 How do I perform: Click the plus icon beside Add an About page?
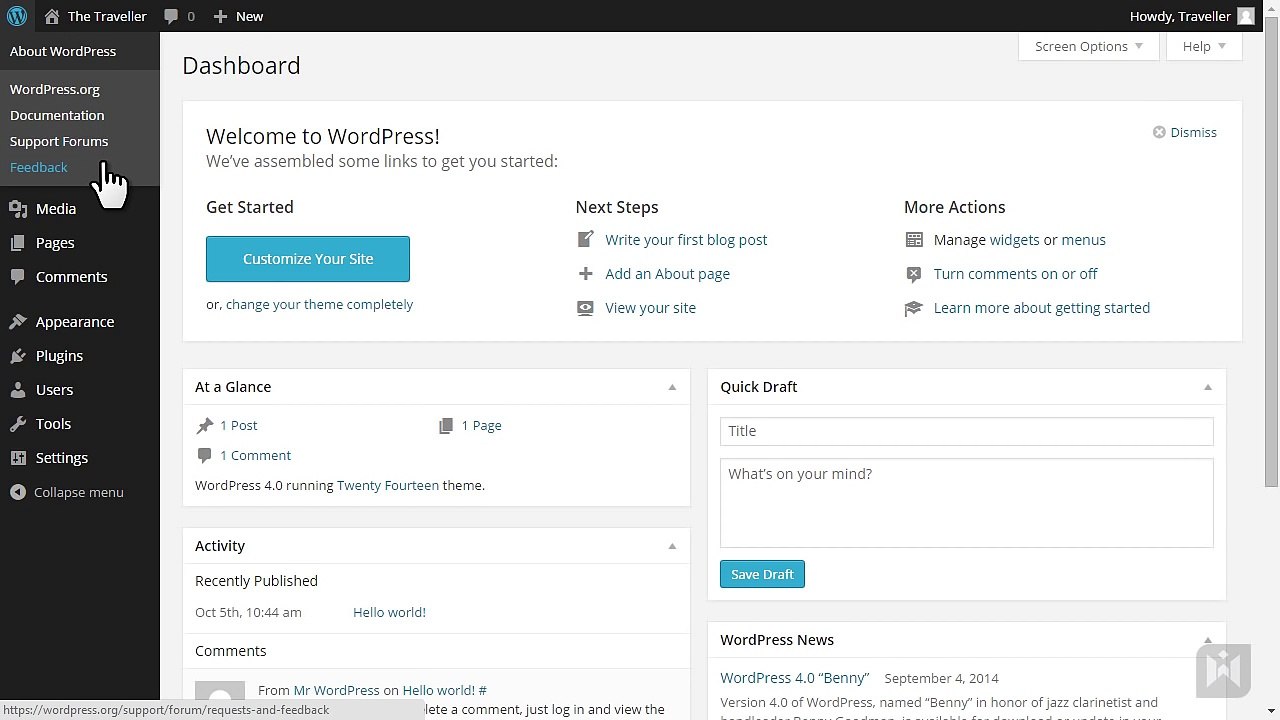point(586,274)
